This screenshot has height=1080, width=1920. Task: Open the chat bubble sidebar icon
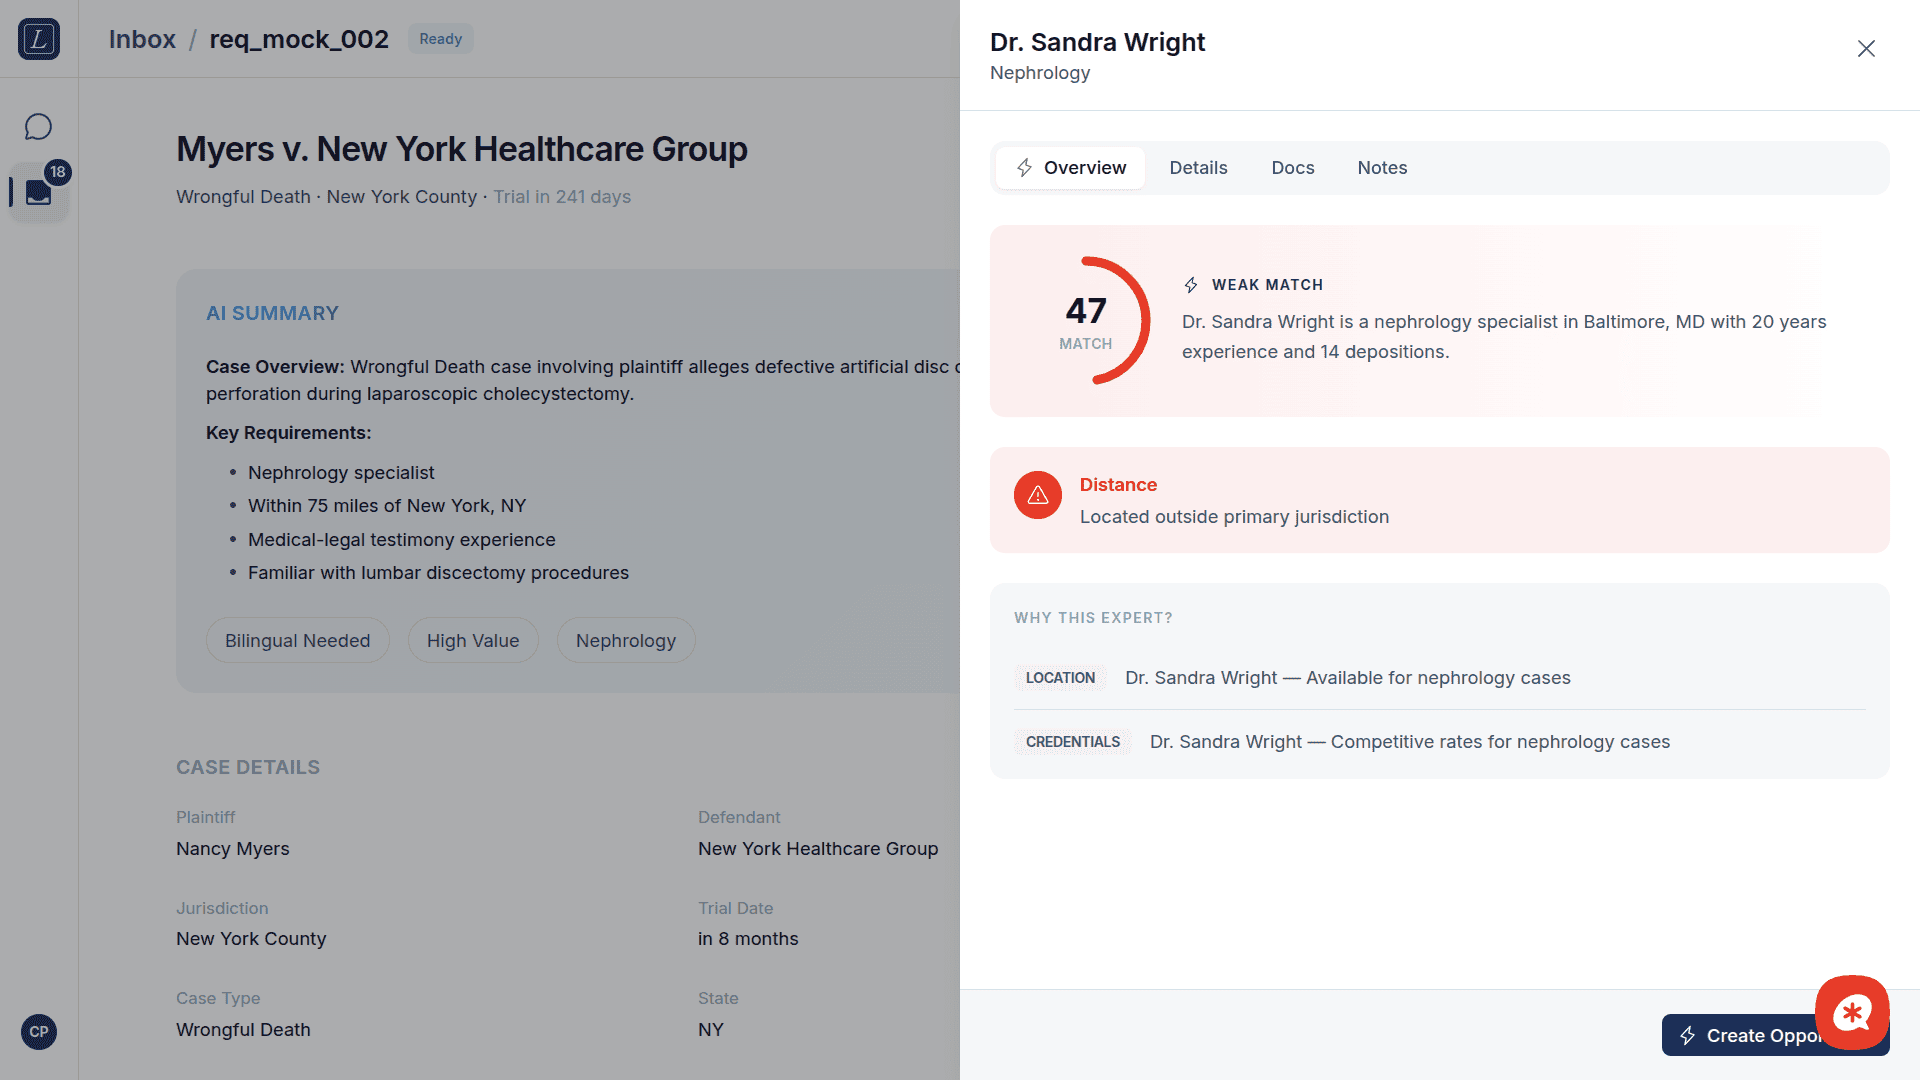coord(38,127)
